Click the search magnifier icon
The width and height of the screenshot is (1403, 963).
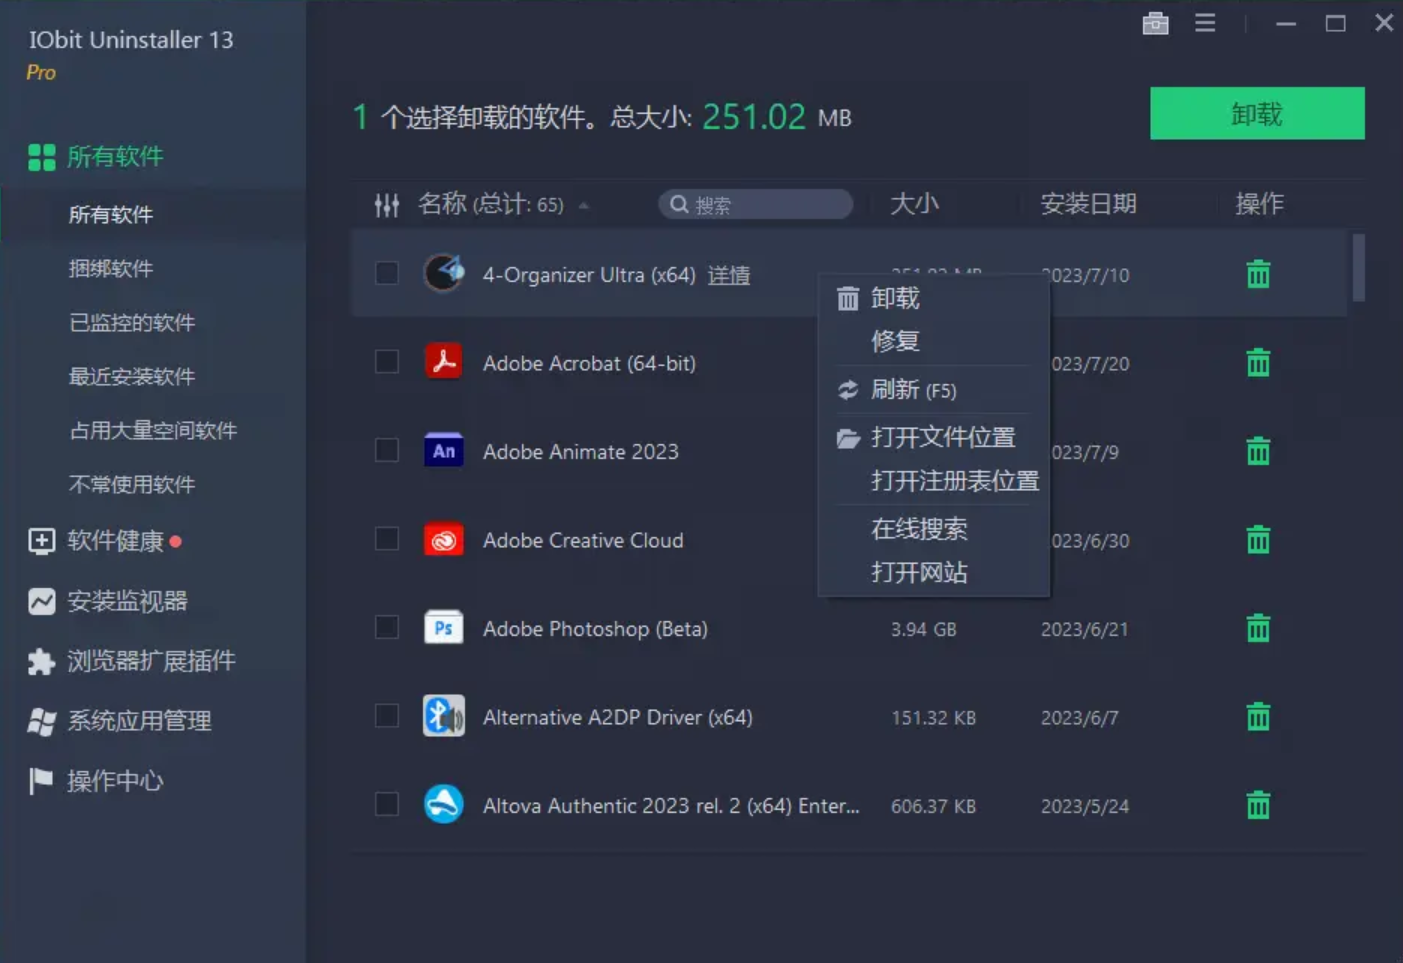click(x=679, y=205)
